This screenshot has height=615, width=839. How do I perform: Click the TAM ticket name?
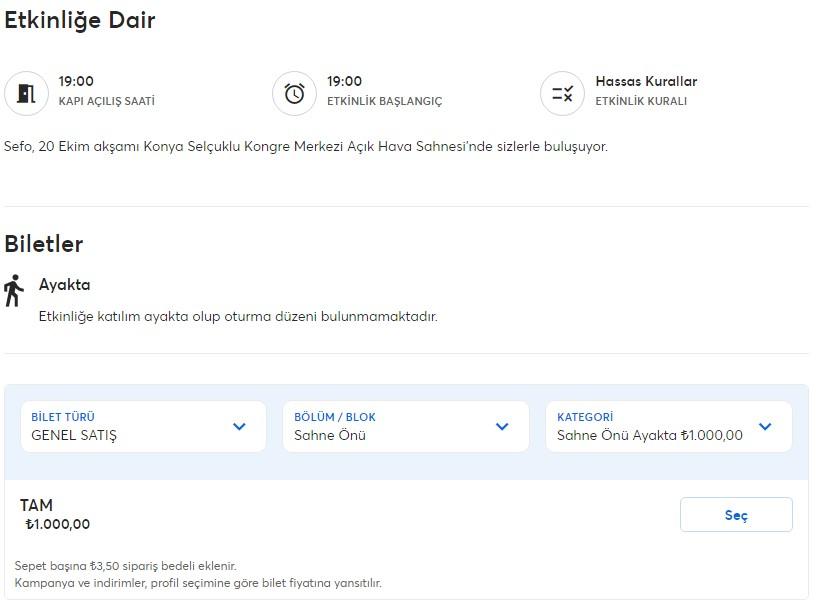36,505
